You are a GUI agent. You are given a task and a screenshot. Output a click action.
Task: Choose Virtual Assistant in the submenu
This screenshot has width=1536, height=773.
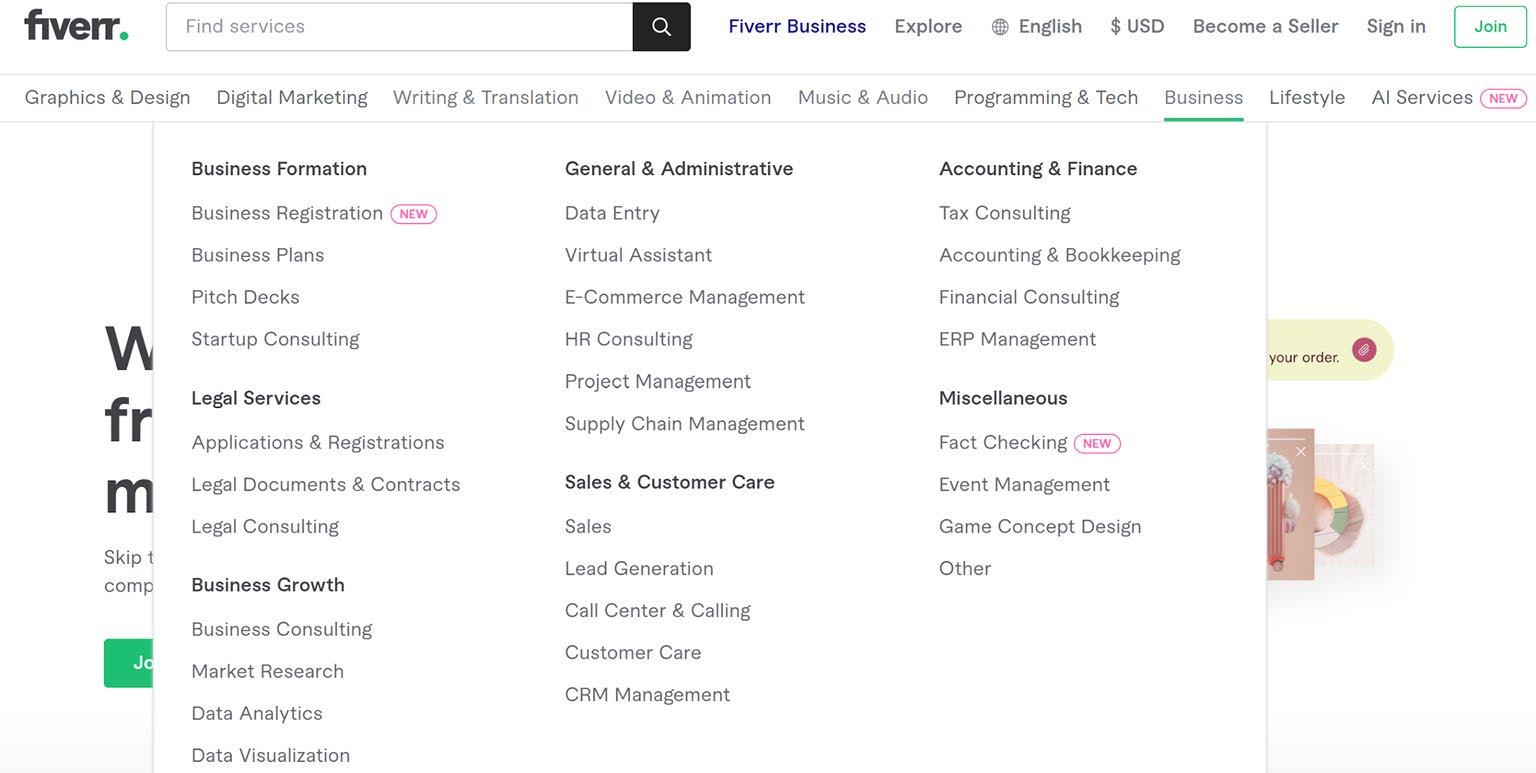point(638,255)
